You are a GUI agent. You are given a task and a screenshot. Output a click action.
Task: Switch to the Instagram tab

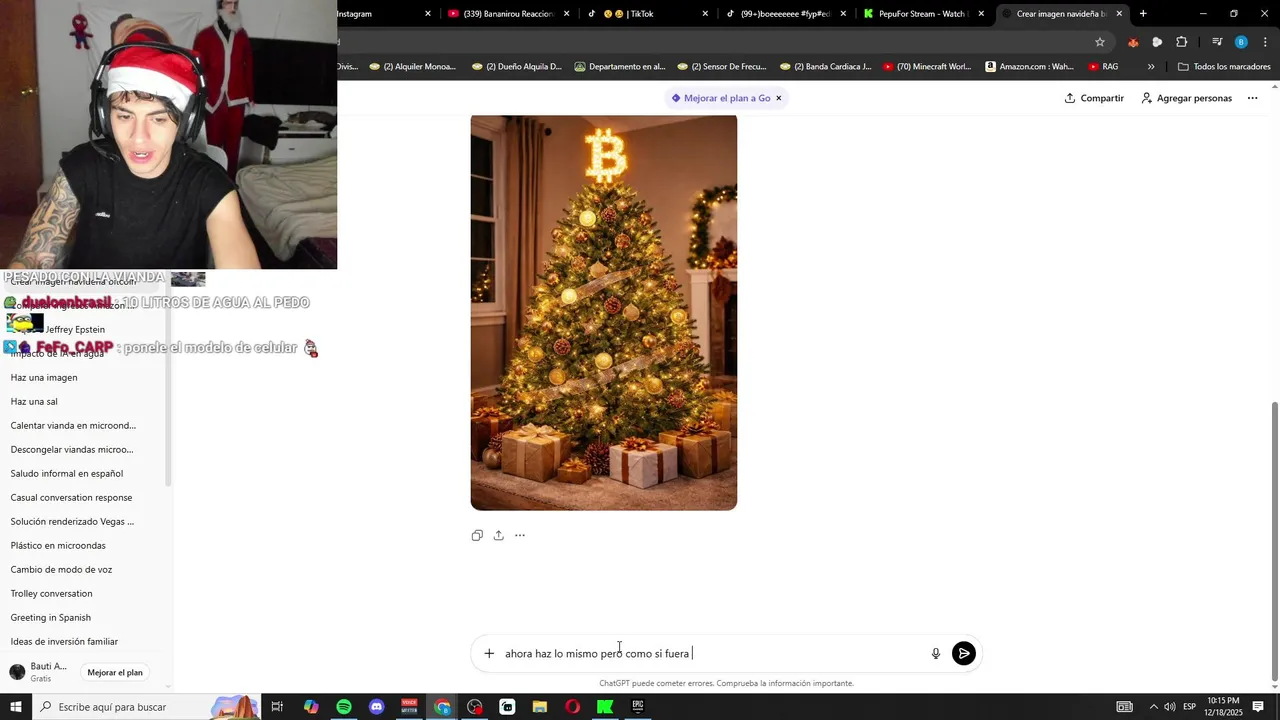click(384, 14)
